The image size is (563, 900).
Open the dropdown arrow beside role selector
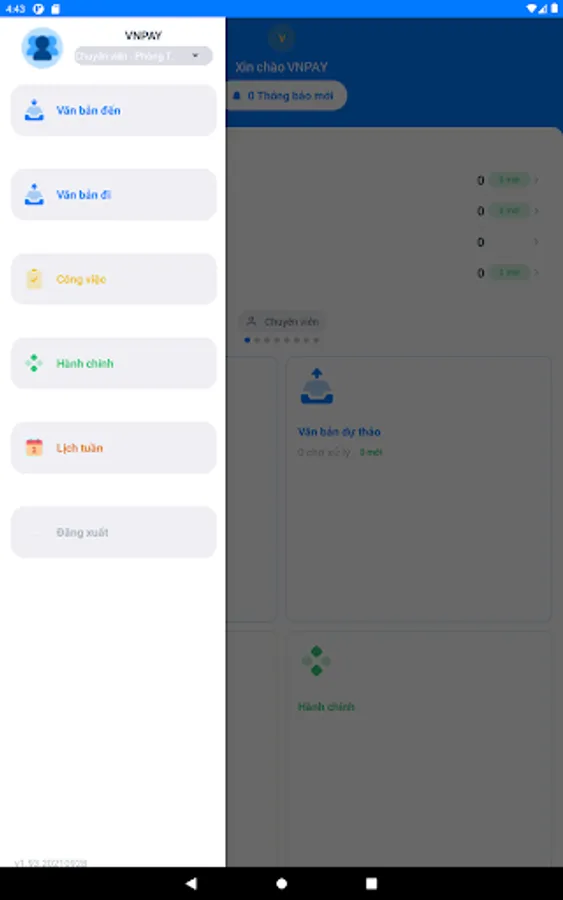click(195, 56)
